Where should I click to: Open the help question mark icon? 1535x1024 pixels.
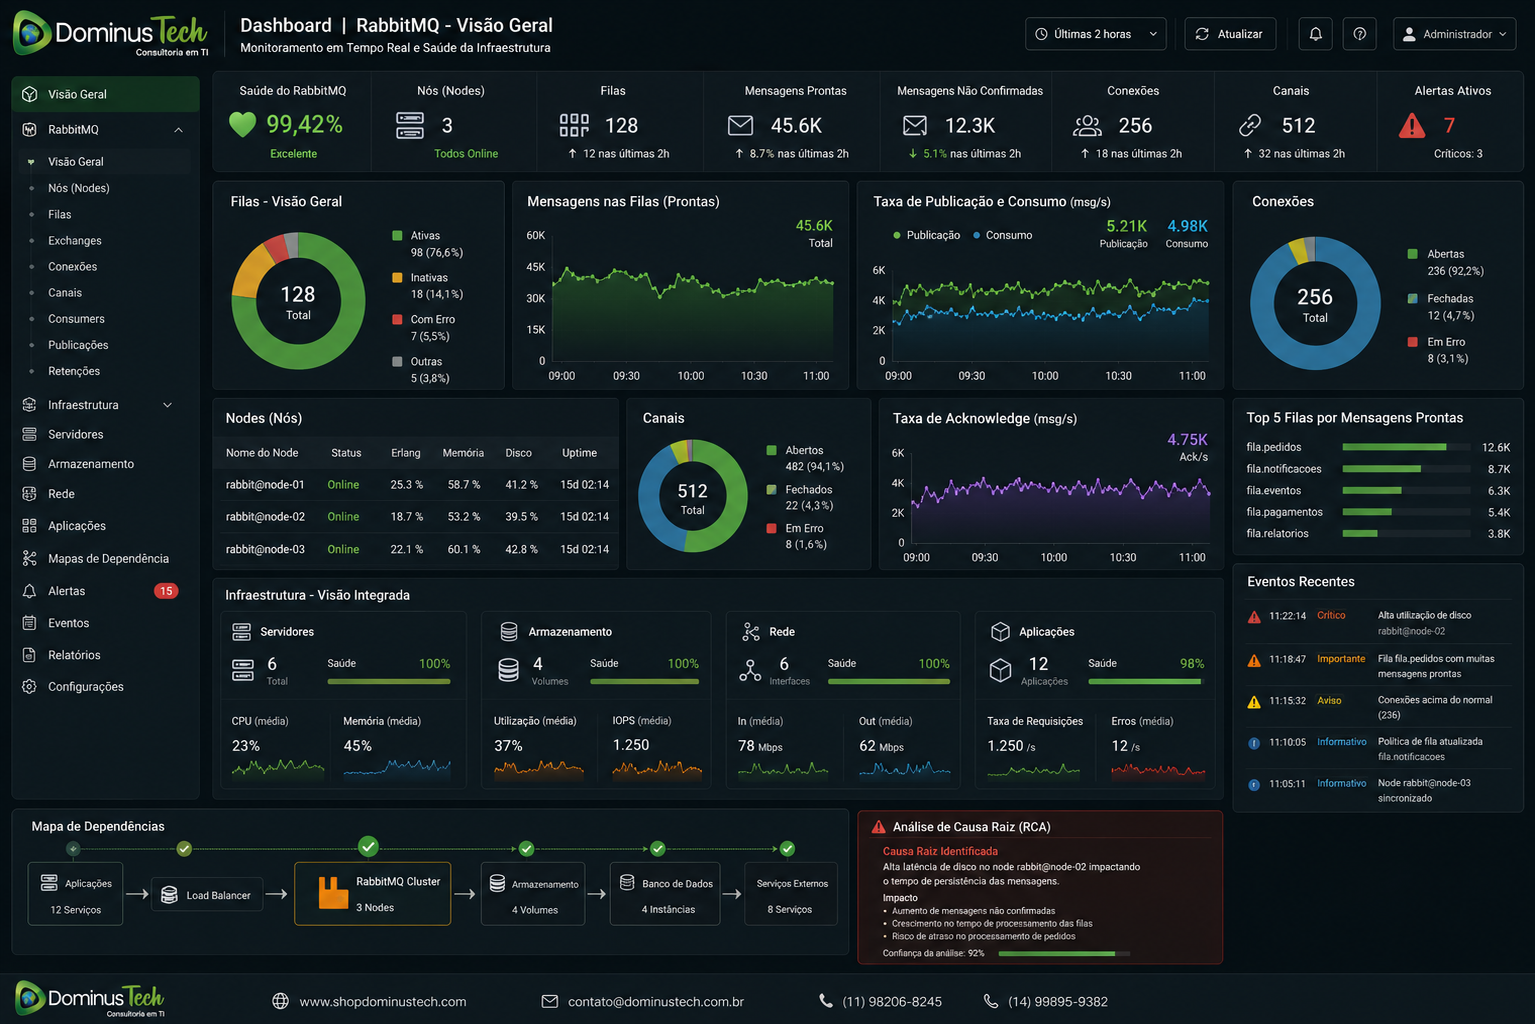[1359, 34]
